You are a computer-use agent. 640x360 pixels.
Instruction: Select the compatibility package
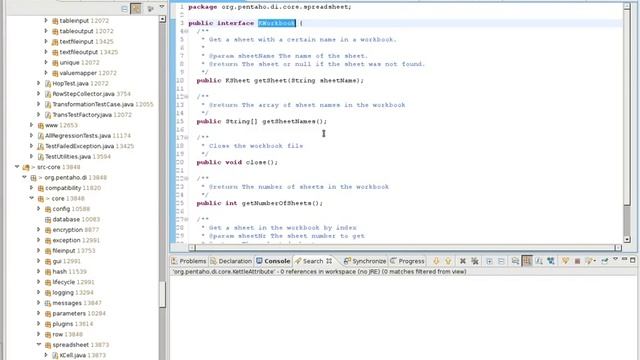pyautogui.click(x=69, y=188)
